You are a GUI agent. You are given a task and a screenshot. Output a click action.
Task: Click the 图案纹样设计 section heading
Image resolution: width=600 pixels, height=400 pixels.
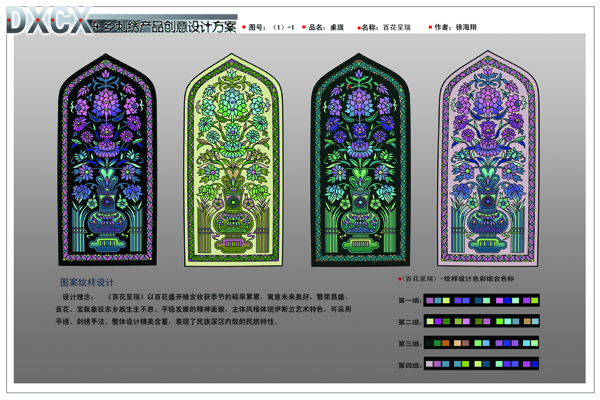88,283
